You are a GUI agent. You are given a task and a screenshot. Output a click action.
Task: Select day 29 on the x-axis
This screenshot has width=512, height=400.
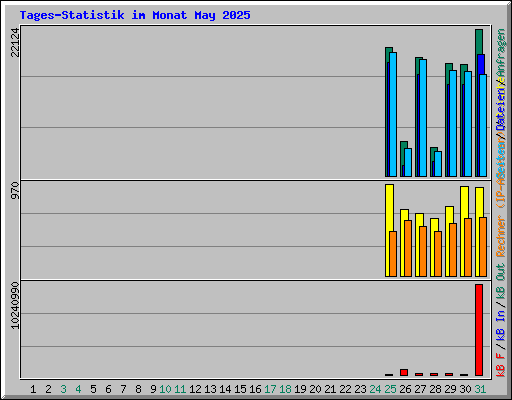[450, 389]
